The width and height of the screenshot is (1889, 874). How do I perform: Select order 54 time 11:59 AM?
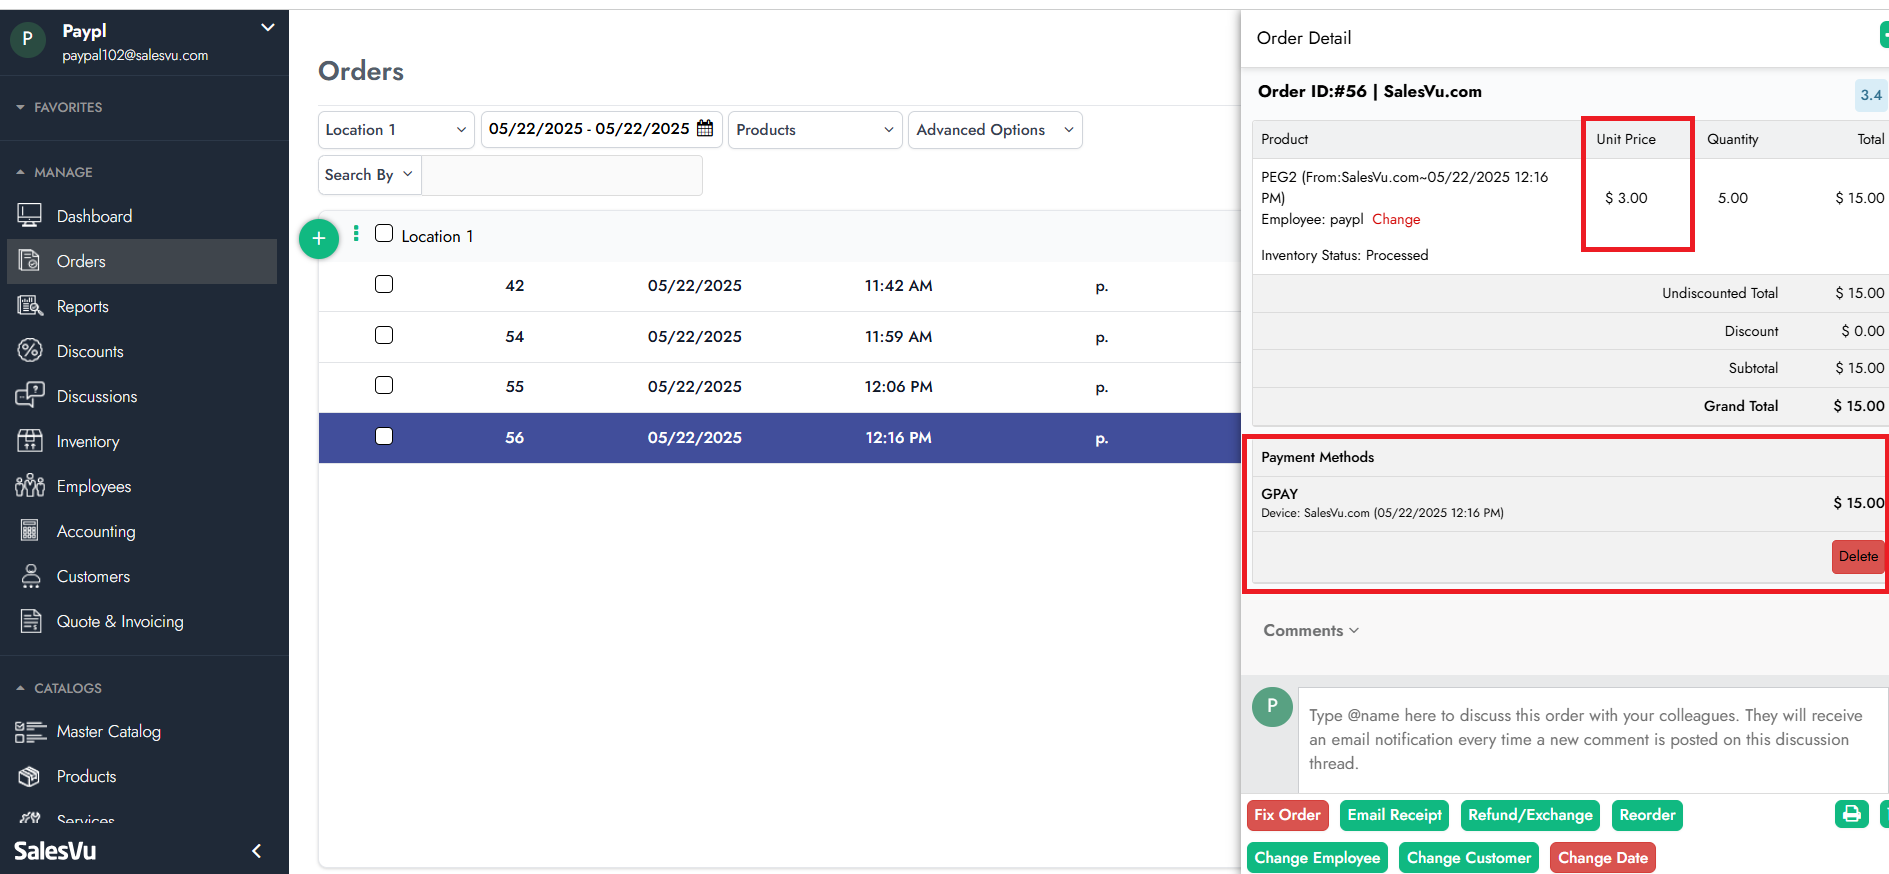coord(898,337)
